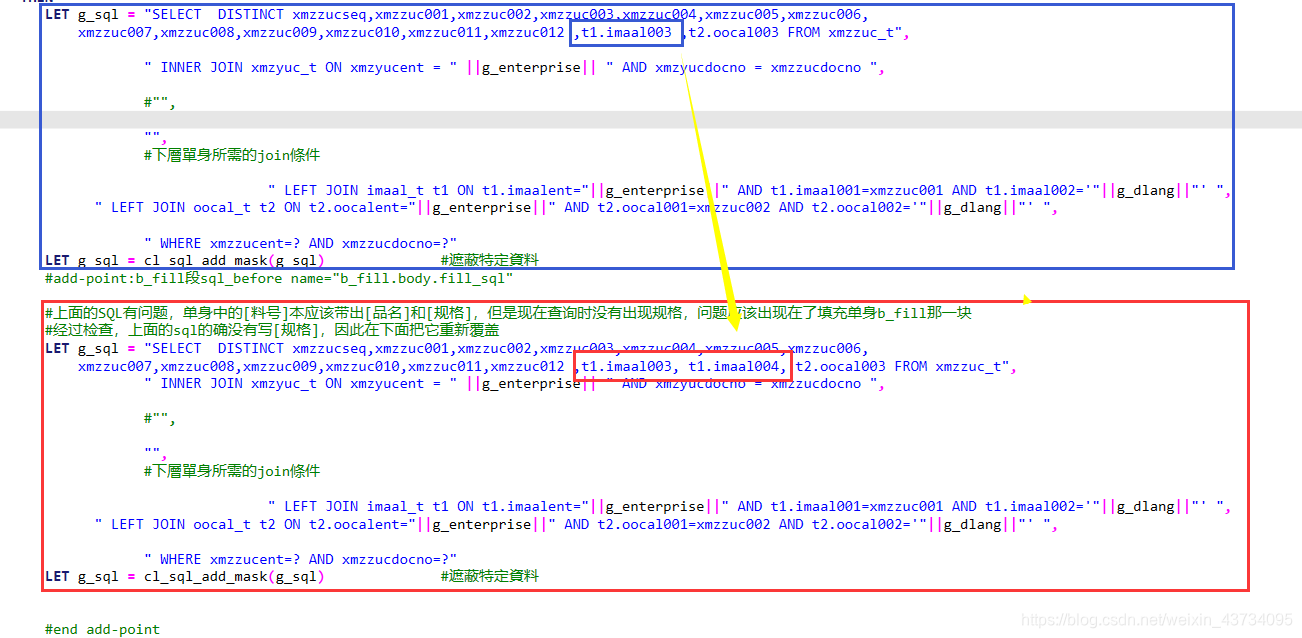Click "xmzzuc012" in the first SELECT statement
The image size is (1302, 638).
pos(527,32)
